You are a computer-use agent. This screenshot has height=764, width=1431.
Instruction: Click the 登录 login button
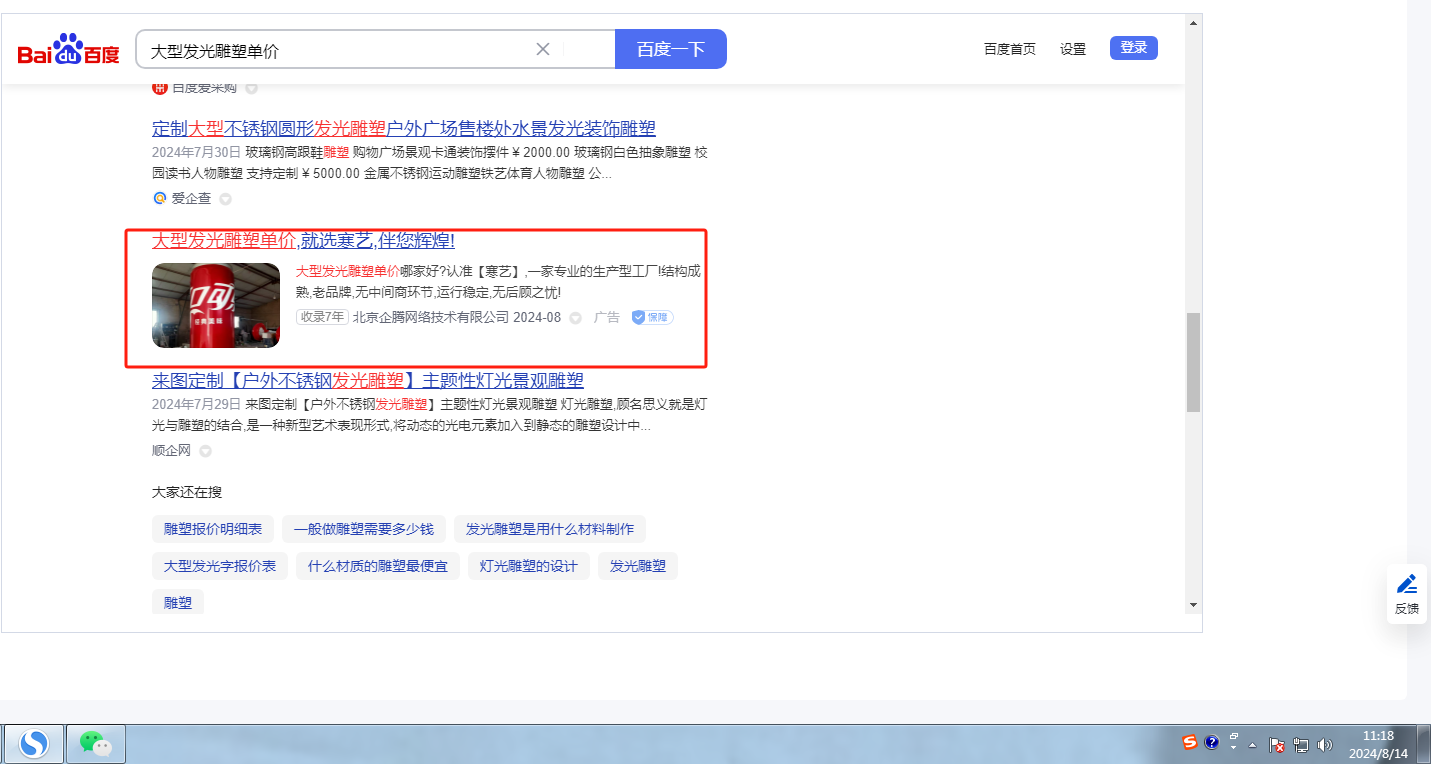pyautogui.click(x=1133, y=48)
